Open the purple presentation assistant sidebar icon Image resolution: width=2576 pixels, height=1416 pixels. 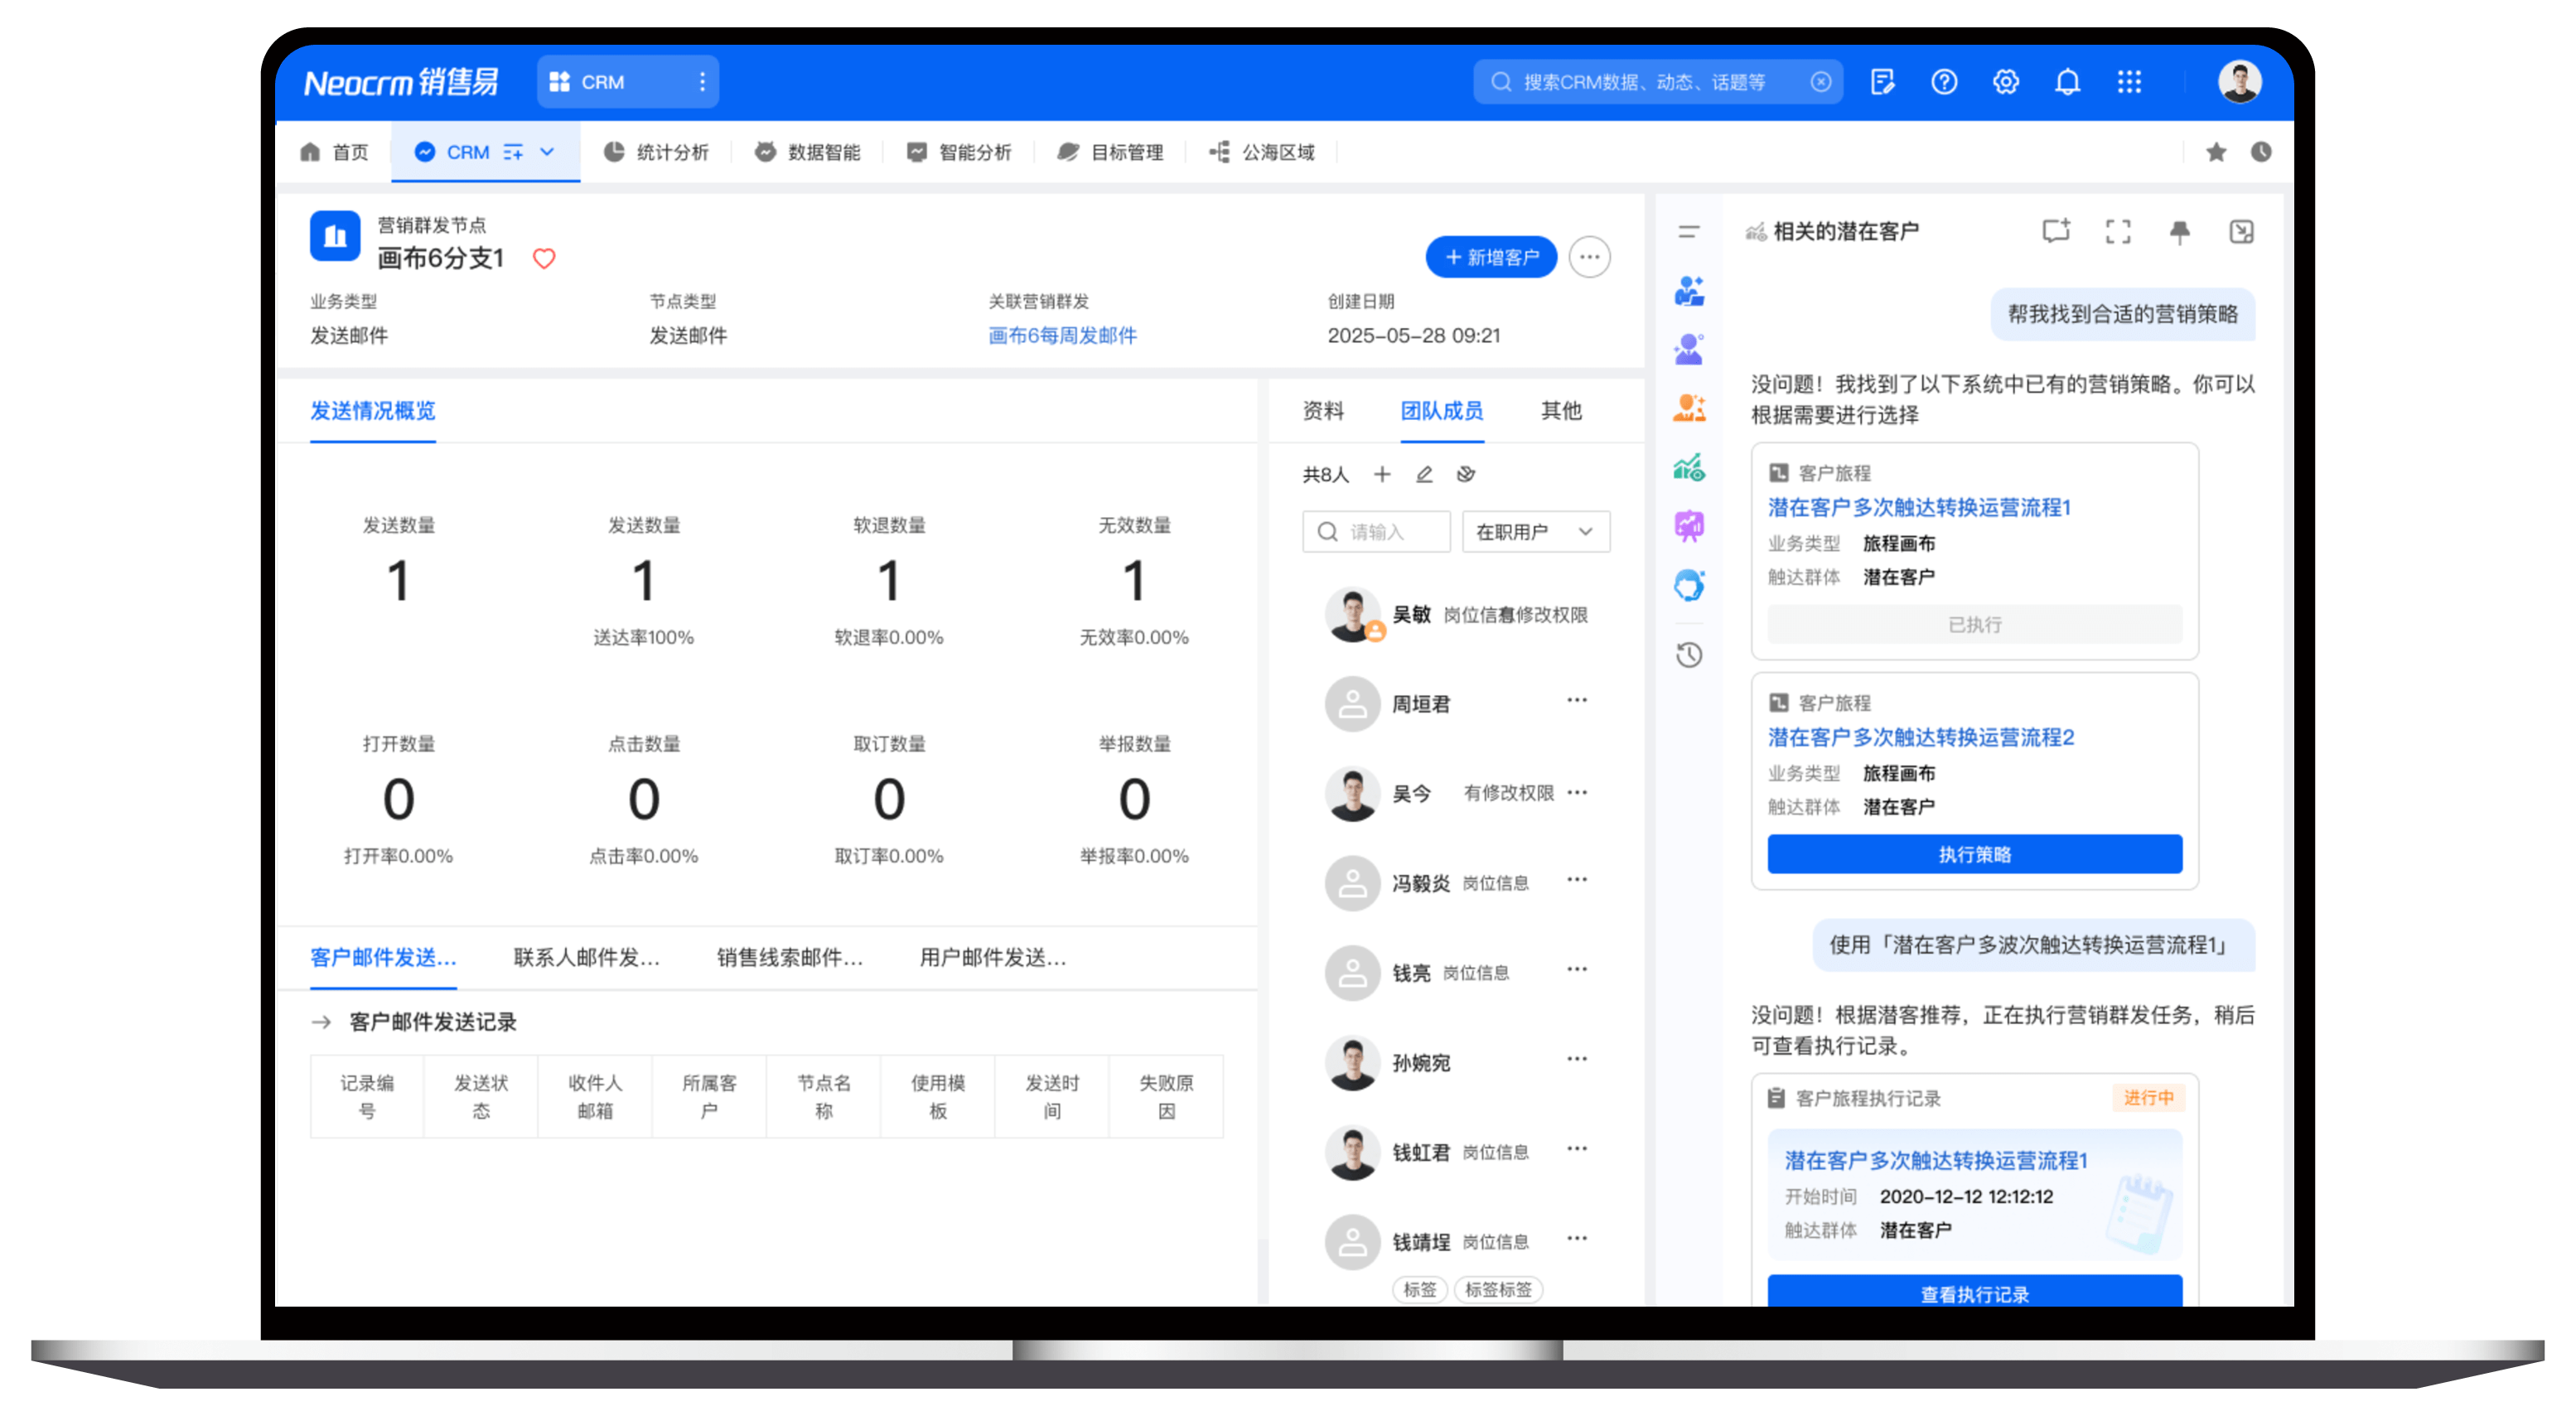[1689, 526]
